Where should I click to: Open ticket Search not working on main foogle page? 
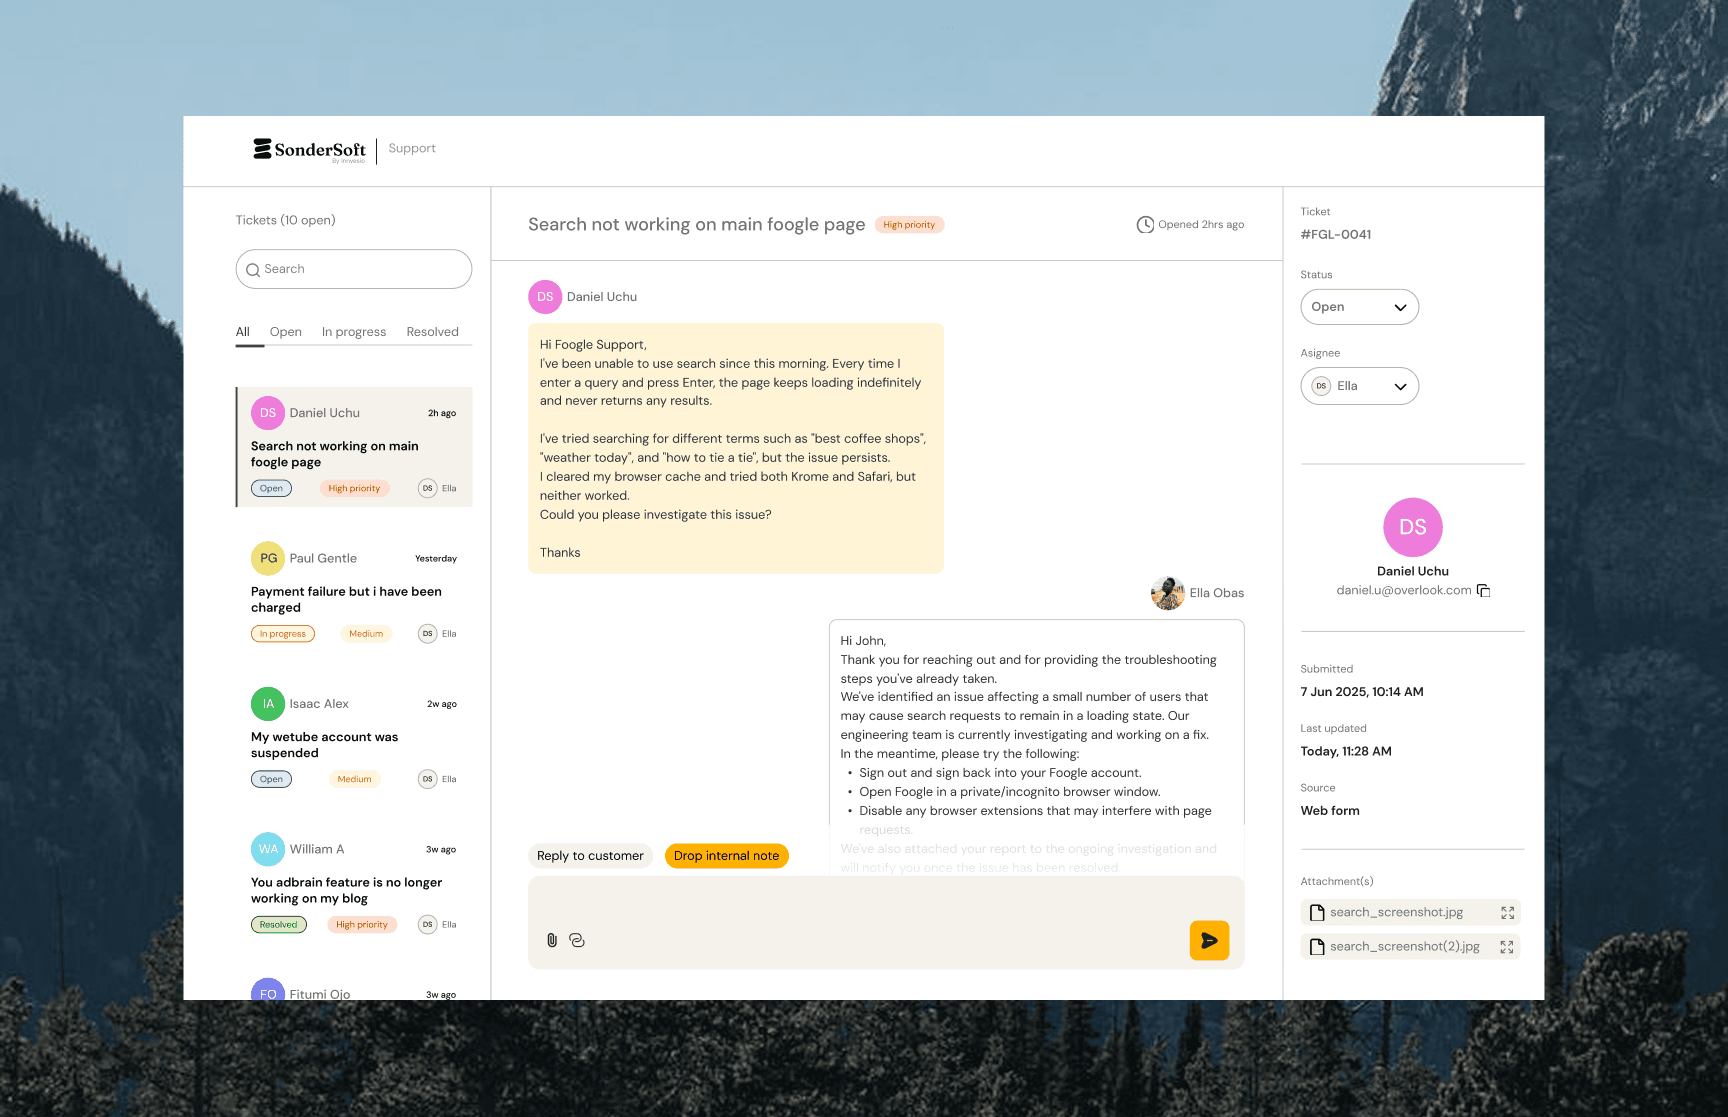[354, 447]
